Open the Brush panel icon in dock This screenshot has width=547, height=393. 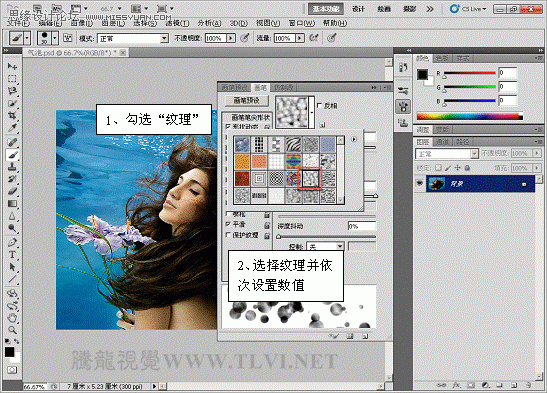[x=403, y=106]
